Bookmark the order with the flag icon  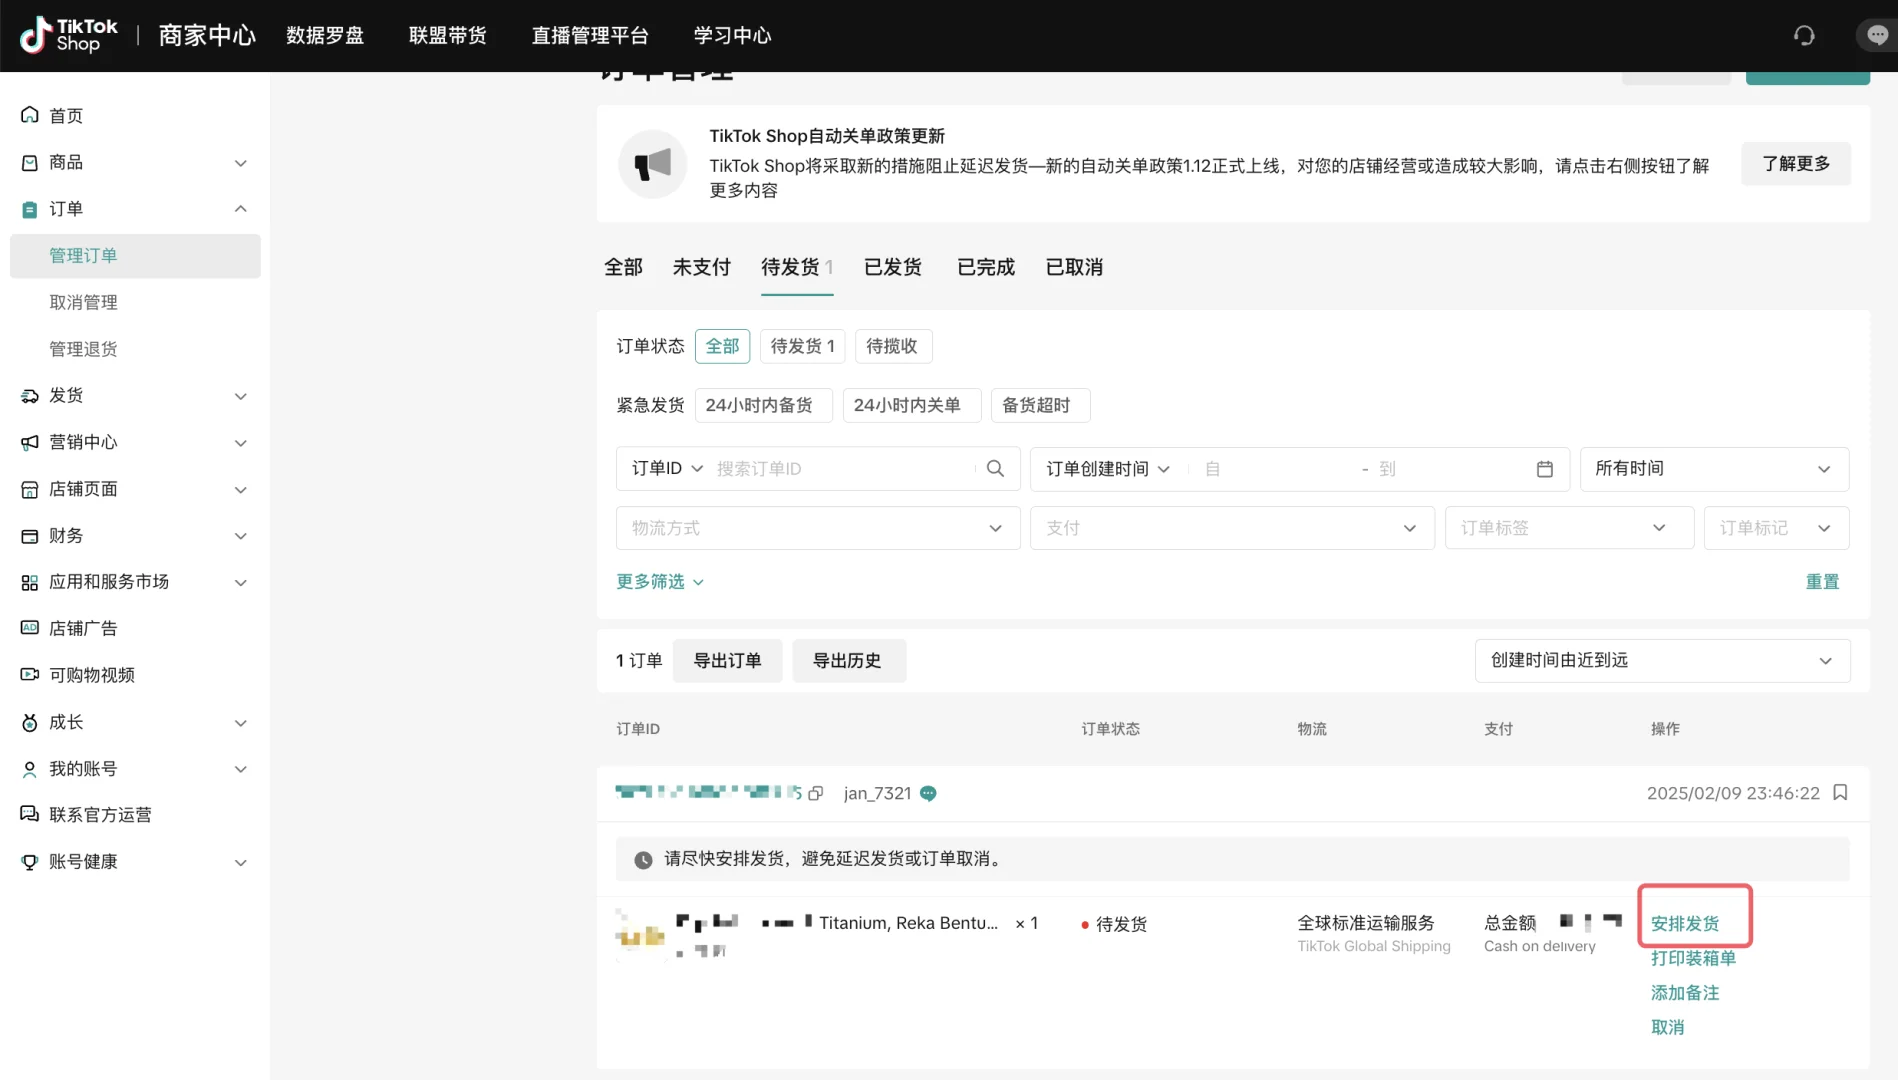pos(1841,793)
